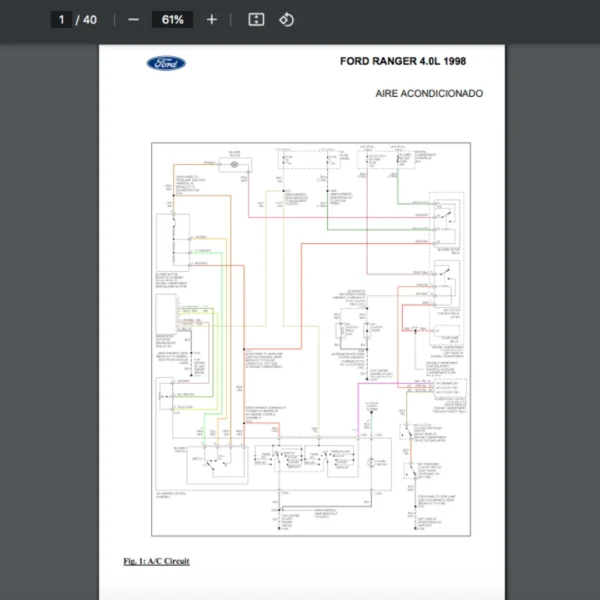Click the circular lamp symbol near diagram bottom
The image size is (600, 600).
click(371, 462)
